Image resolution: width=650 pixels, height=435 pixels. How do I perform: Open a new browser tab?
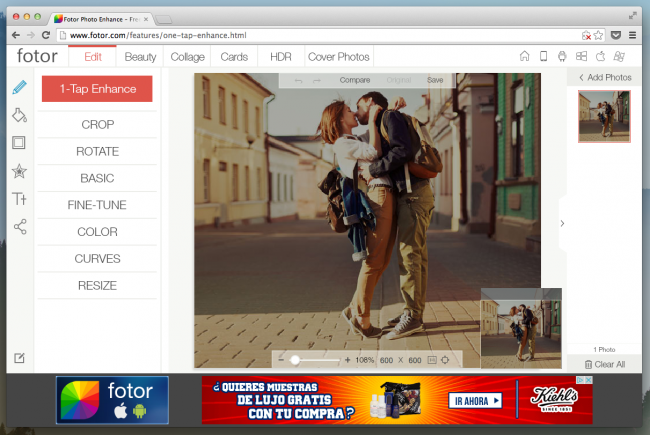(x=163, y=19)
